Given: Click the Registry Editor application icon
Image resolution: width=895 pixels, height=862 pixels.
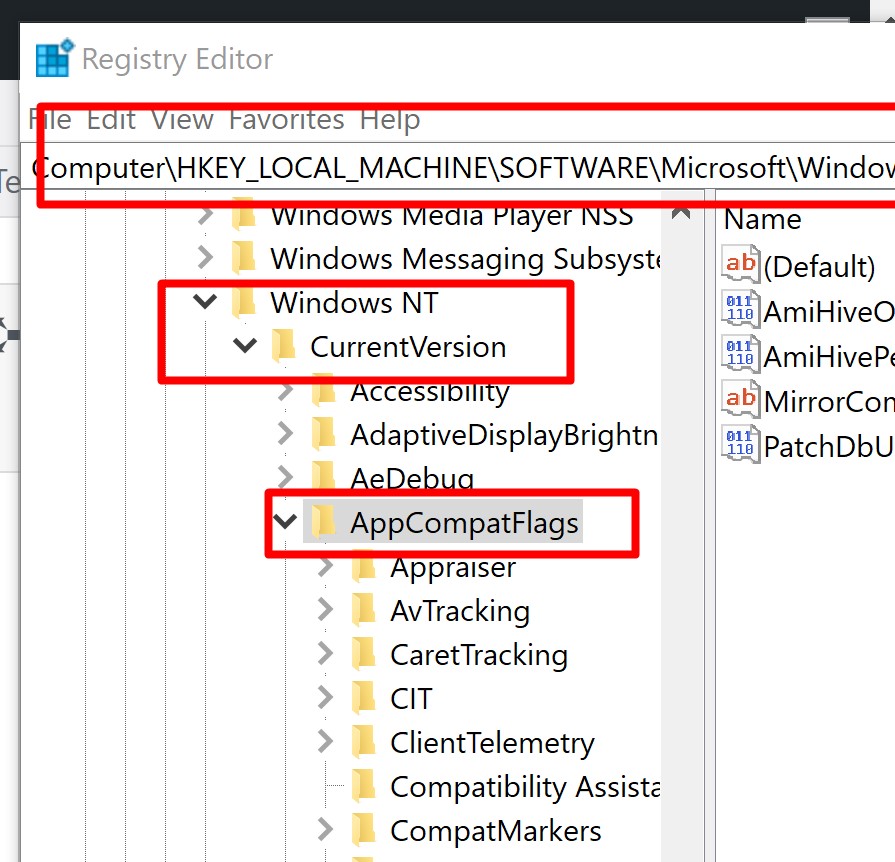Looking at the screenshot, I should tap(52, 57).
